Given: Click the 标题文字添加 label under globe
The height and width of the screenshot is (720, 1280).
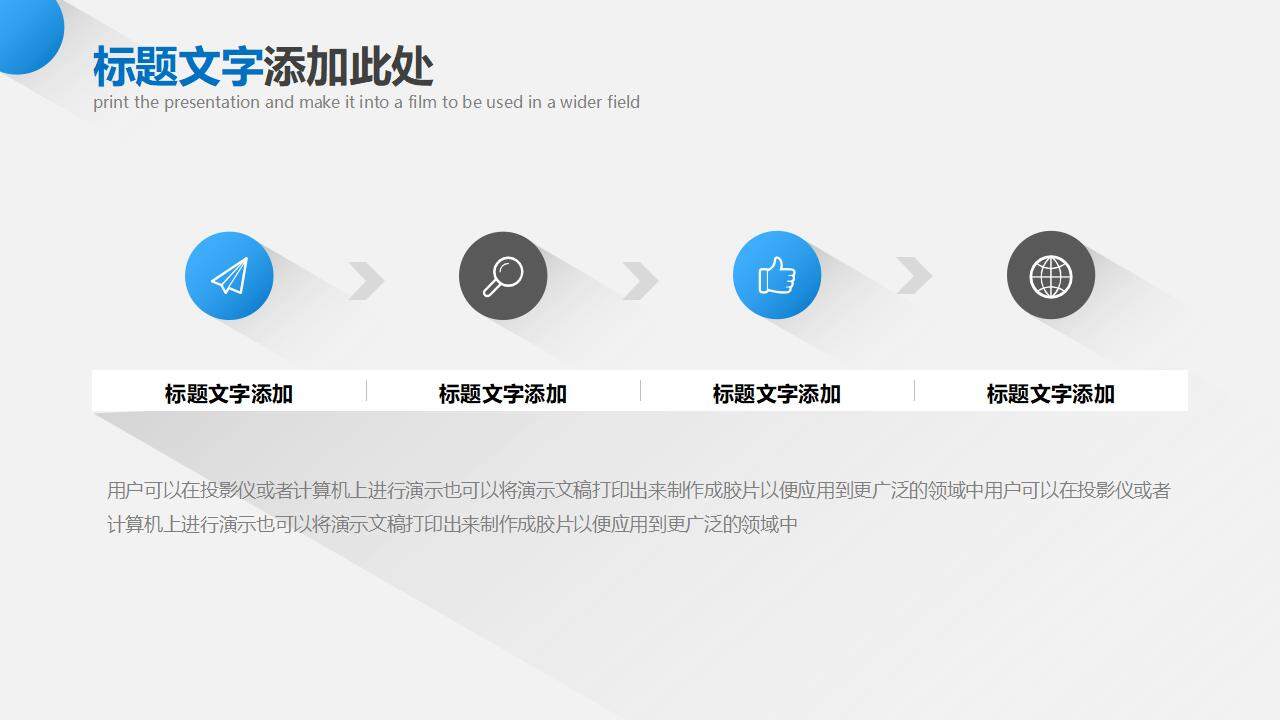Looking at the screenshot, I should click(x=1051, y=393).
